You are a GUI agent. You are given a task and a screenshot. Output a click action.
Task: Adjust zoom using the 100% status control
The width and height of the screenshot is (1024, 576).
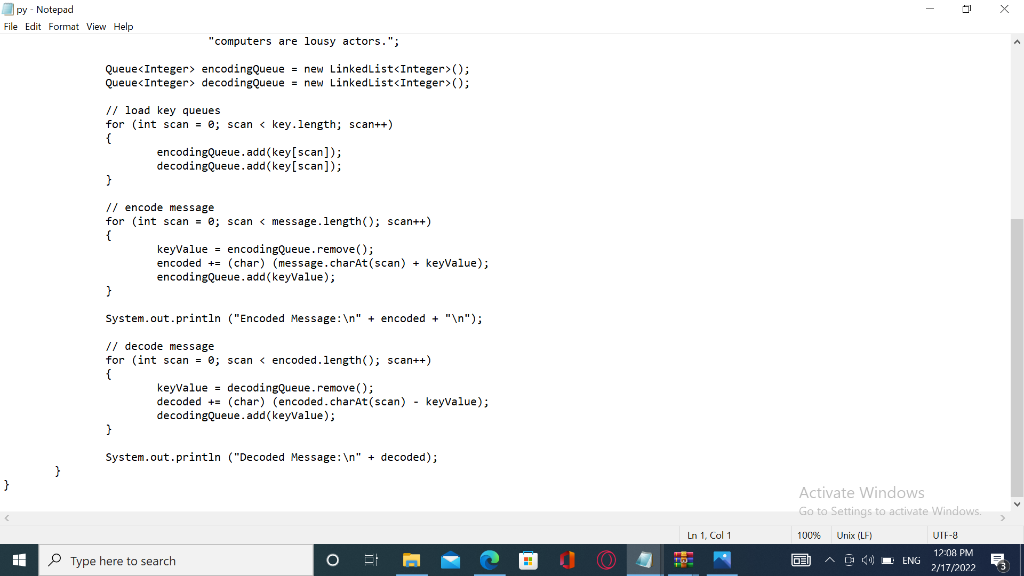click(809, 534)
